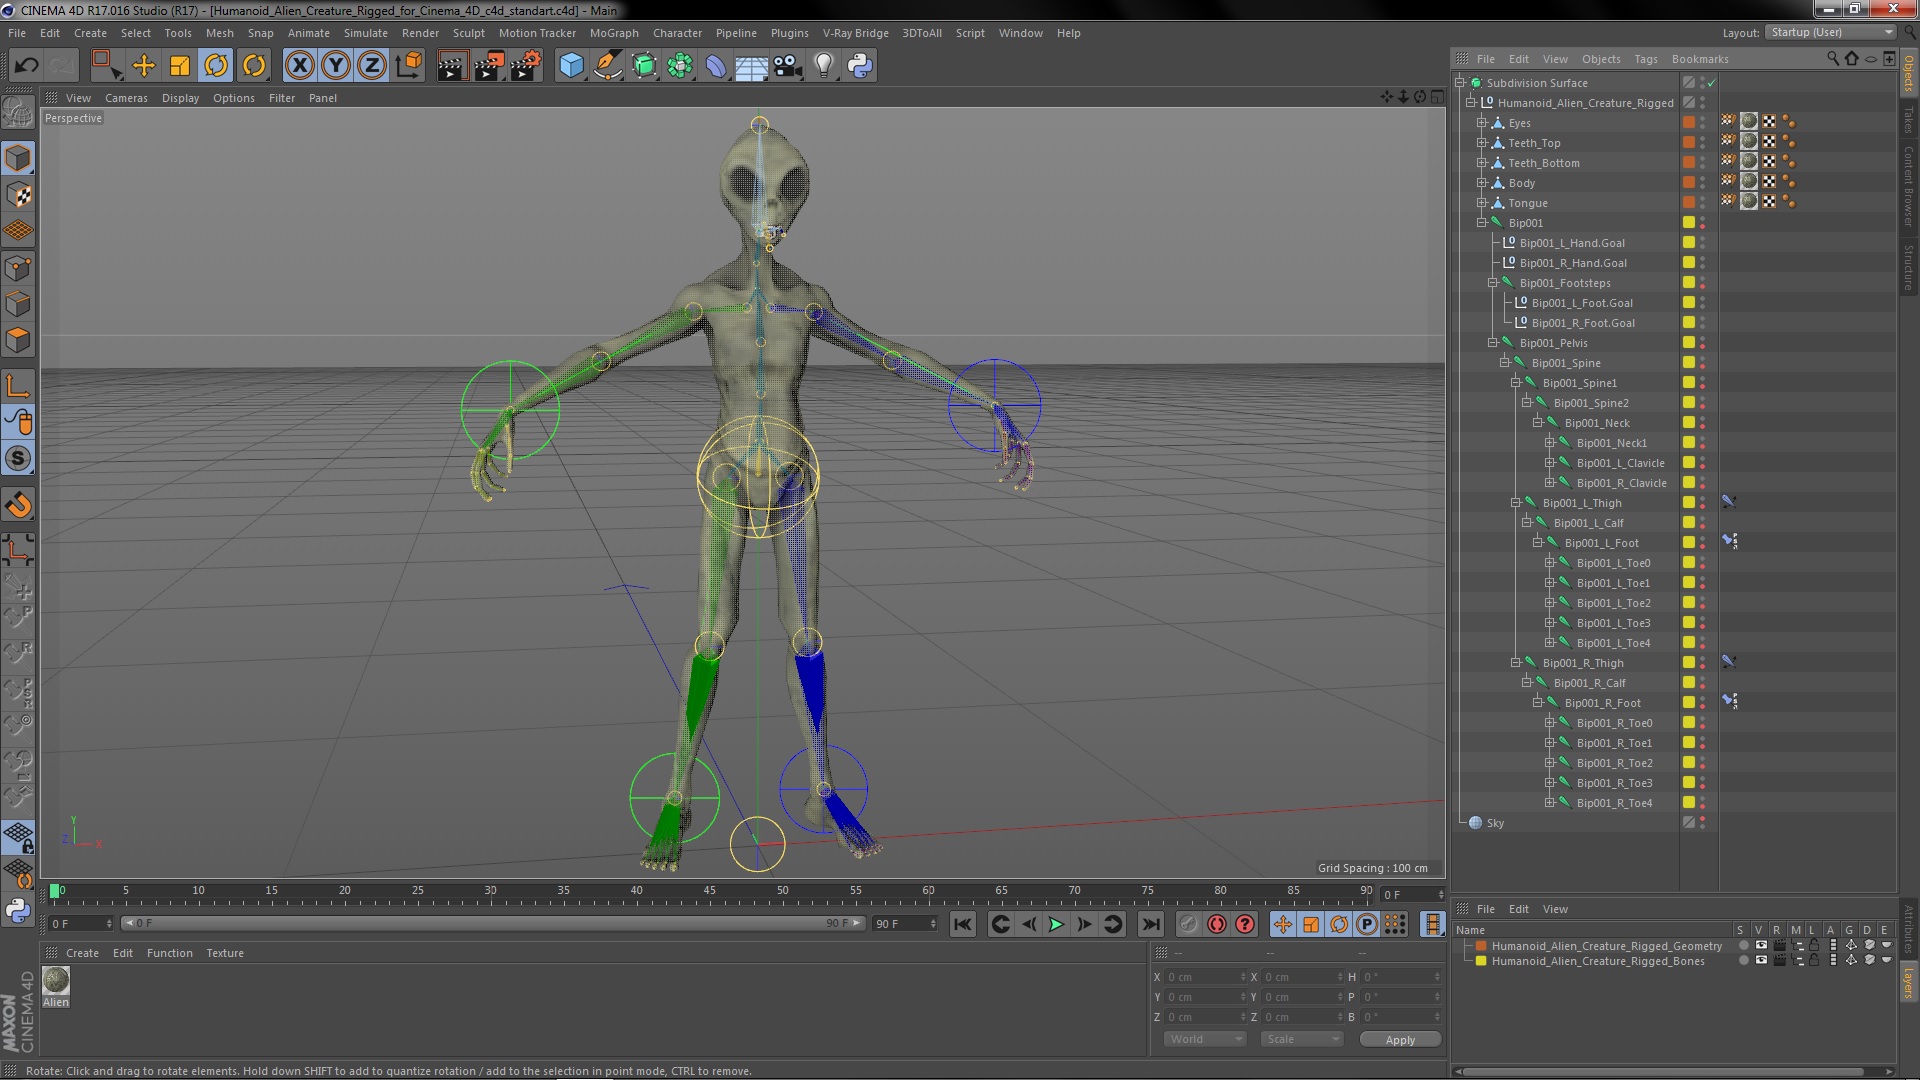1920x1080 pixels.
Task: Add a camera object
Action: (x=788, y=66)
